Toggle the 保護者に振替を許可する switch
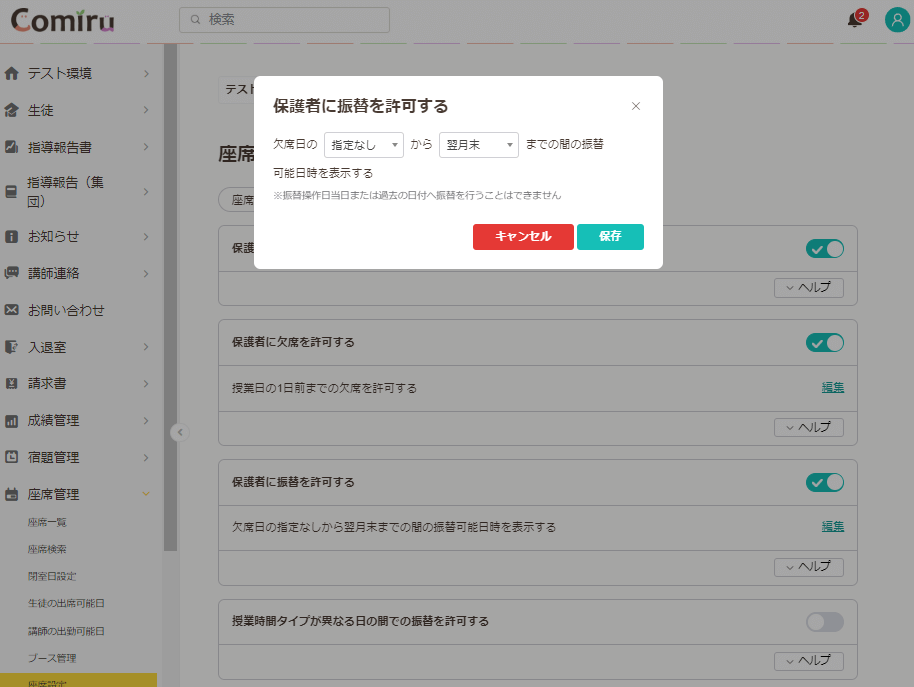 825,482
